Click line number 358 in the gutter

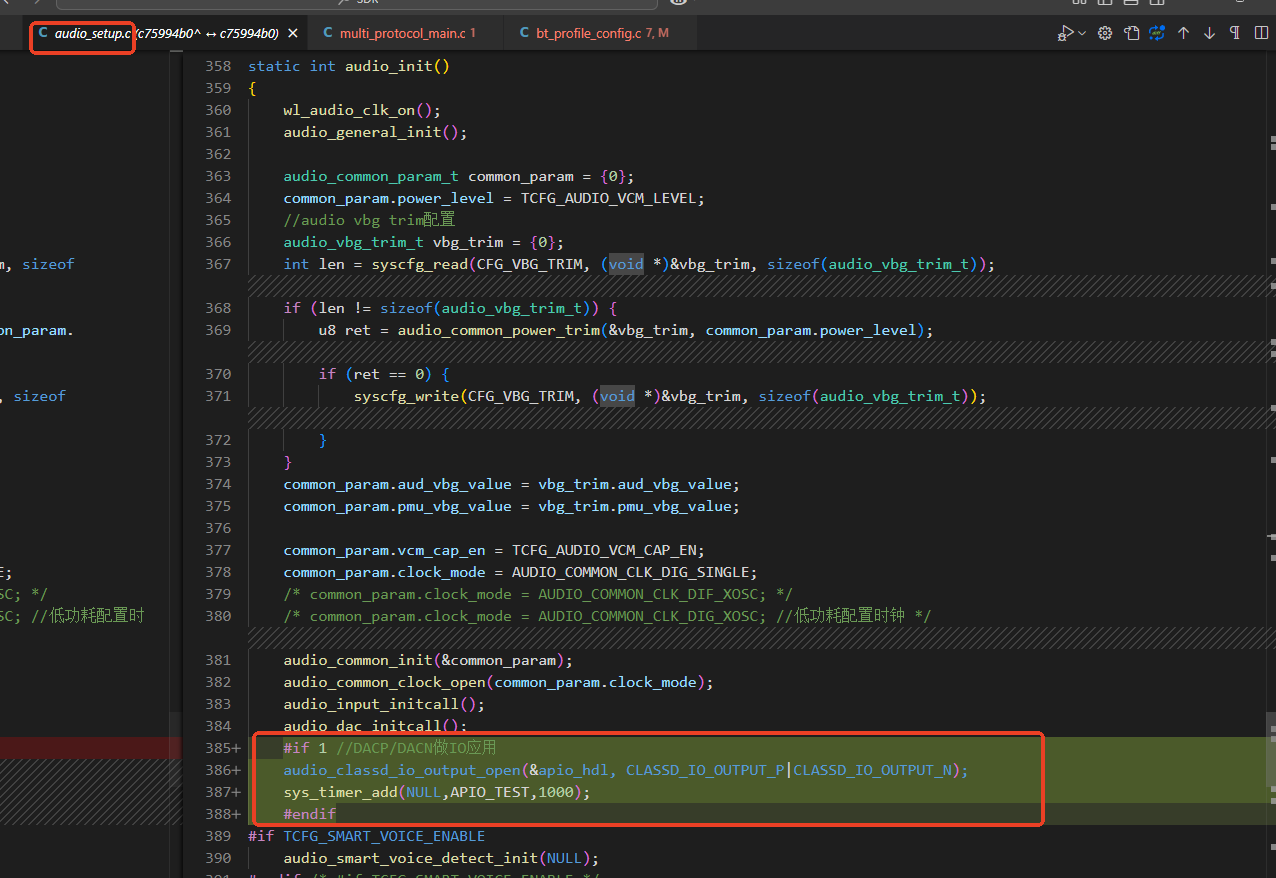click(217, 66)
